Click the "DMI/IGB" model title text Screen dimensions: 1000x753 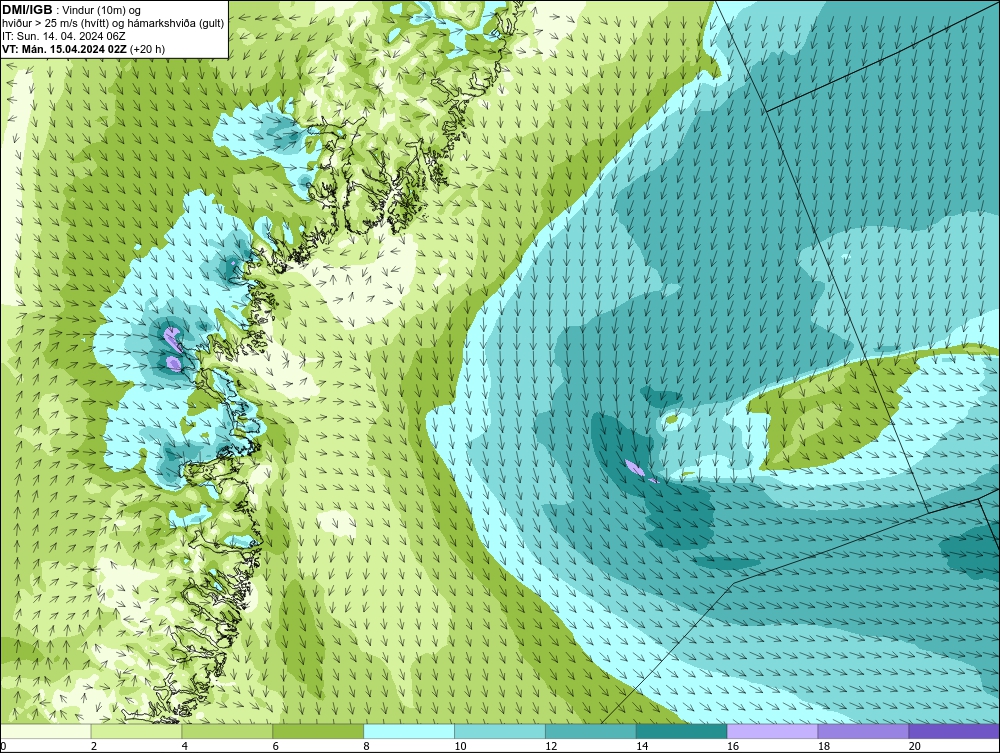pyautogui.click(x=27, y=10)
